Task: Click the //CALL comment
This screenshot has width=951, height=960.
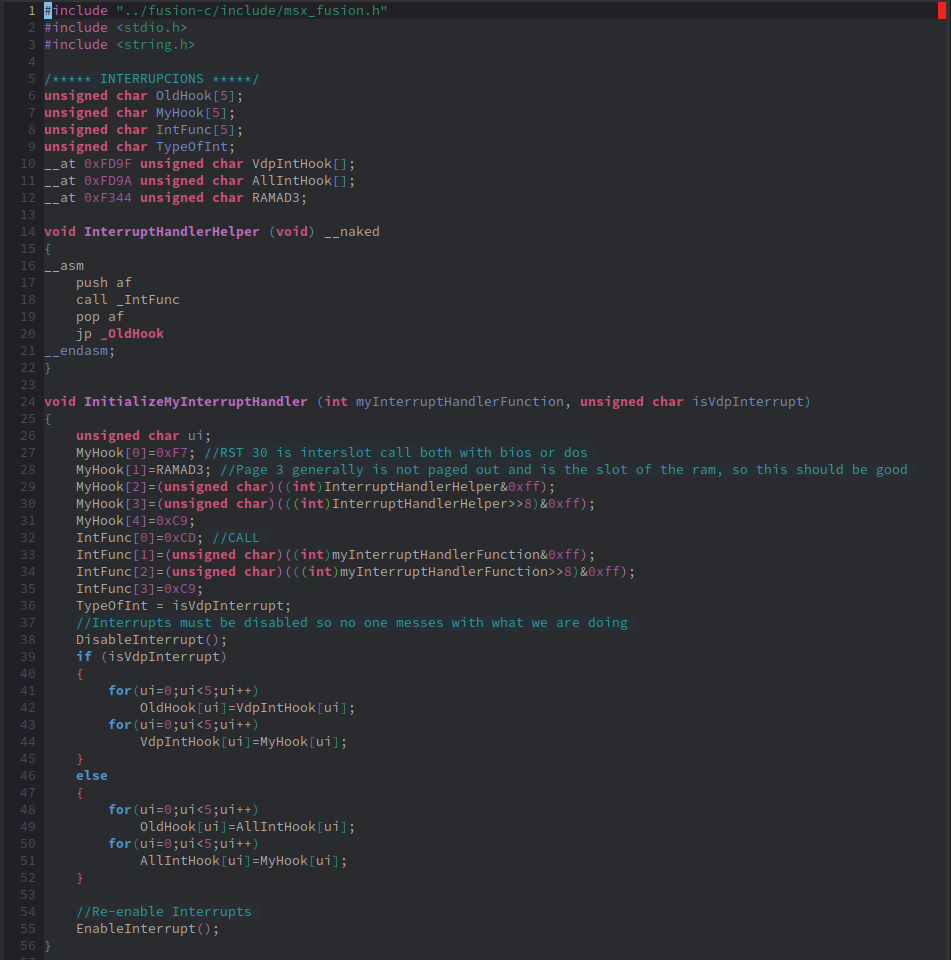Action: pyautogui.click(x=236, y=538)
